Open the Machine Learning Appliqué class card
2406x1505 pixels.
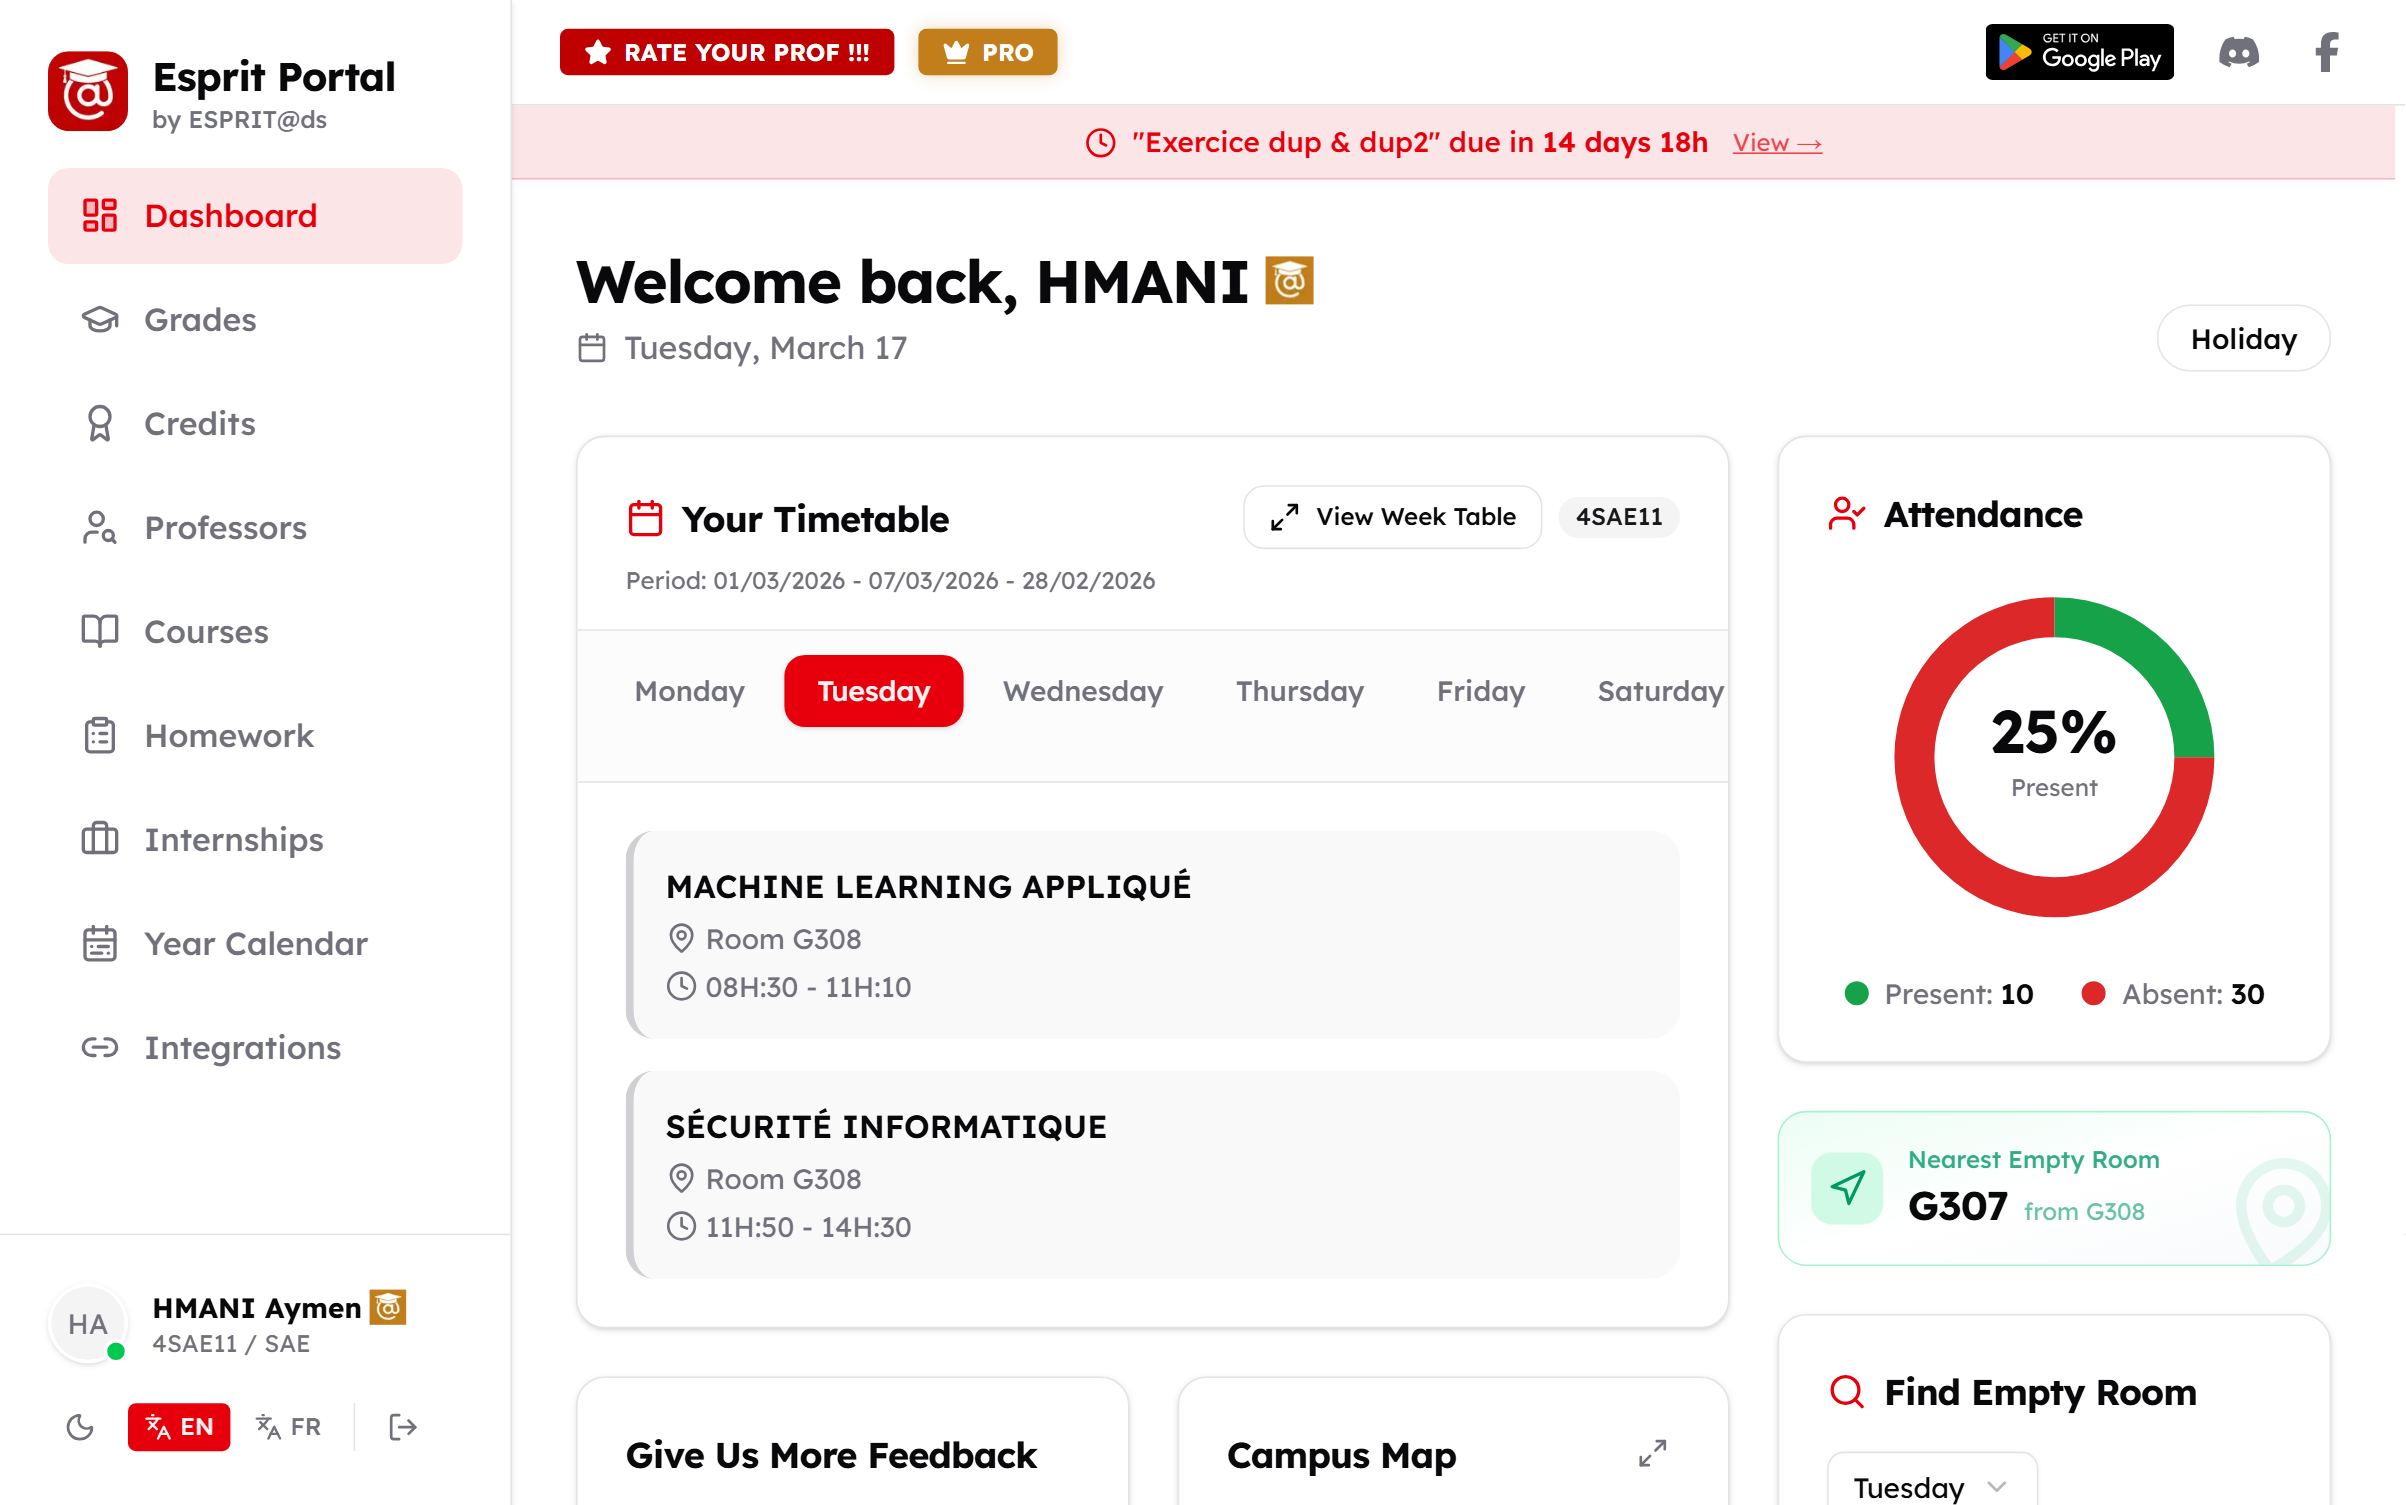tap(1152, 934)
